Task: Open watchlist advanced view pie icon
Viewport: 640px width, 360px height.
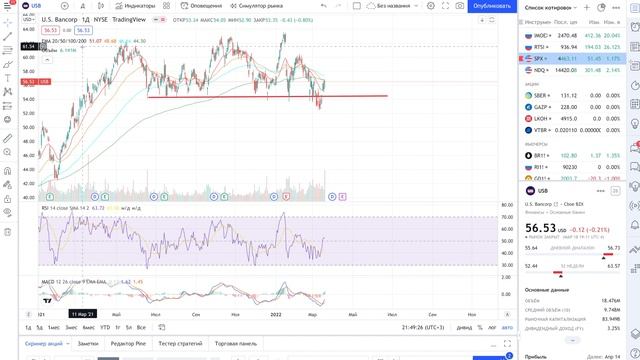Action: click(601, 7)
